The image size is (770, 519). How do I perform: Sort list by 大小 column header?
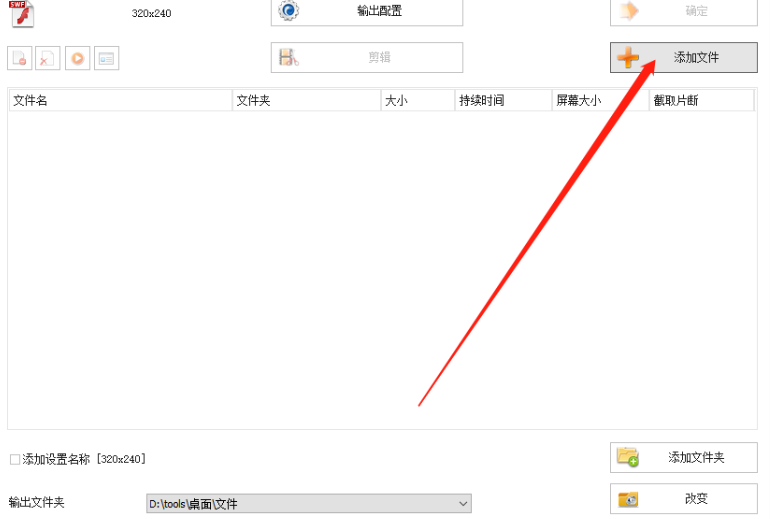pyautogui.click(x=418, y=101)
